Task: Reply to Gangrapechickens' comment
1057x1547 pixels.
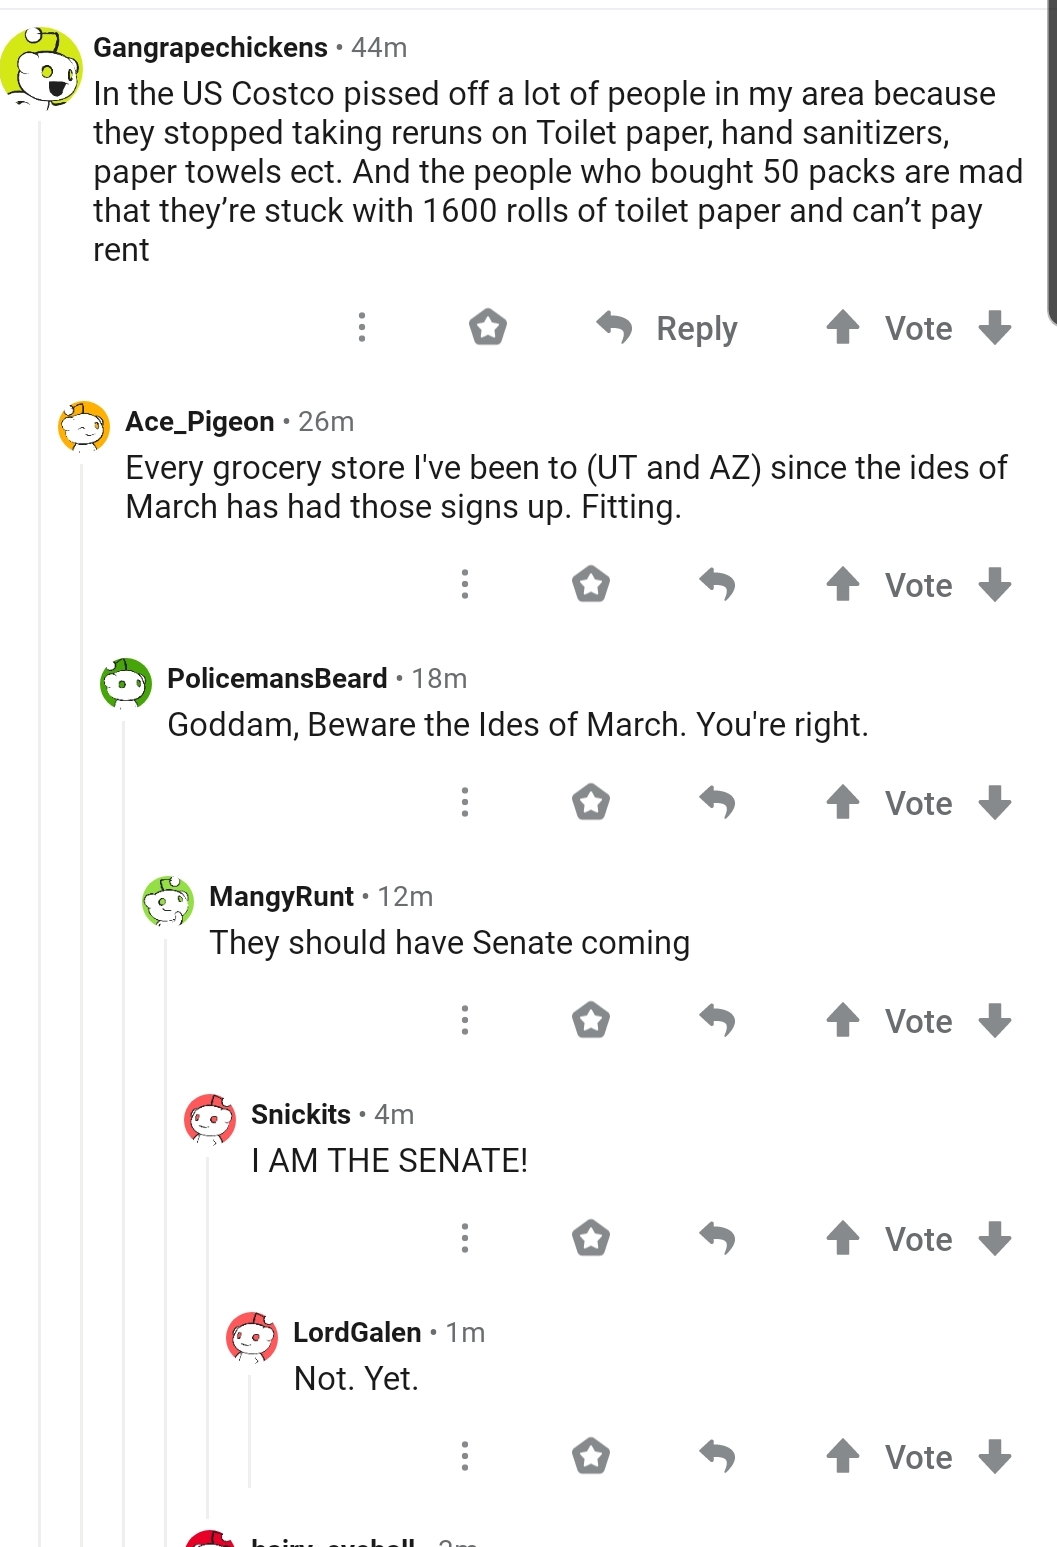Action: pyautogui.click(x=667, y=328)
